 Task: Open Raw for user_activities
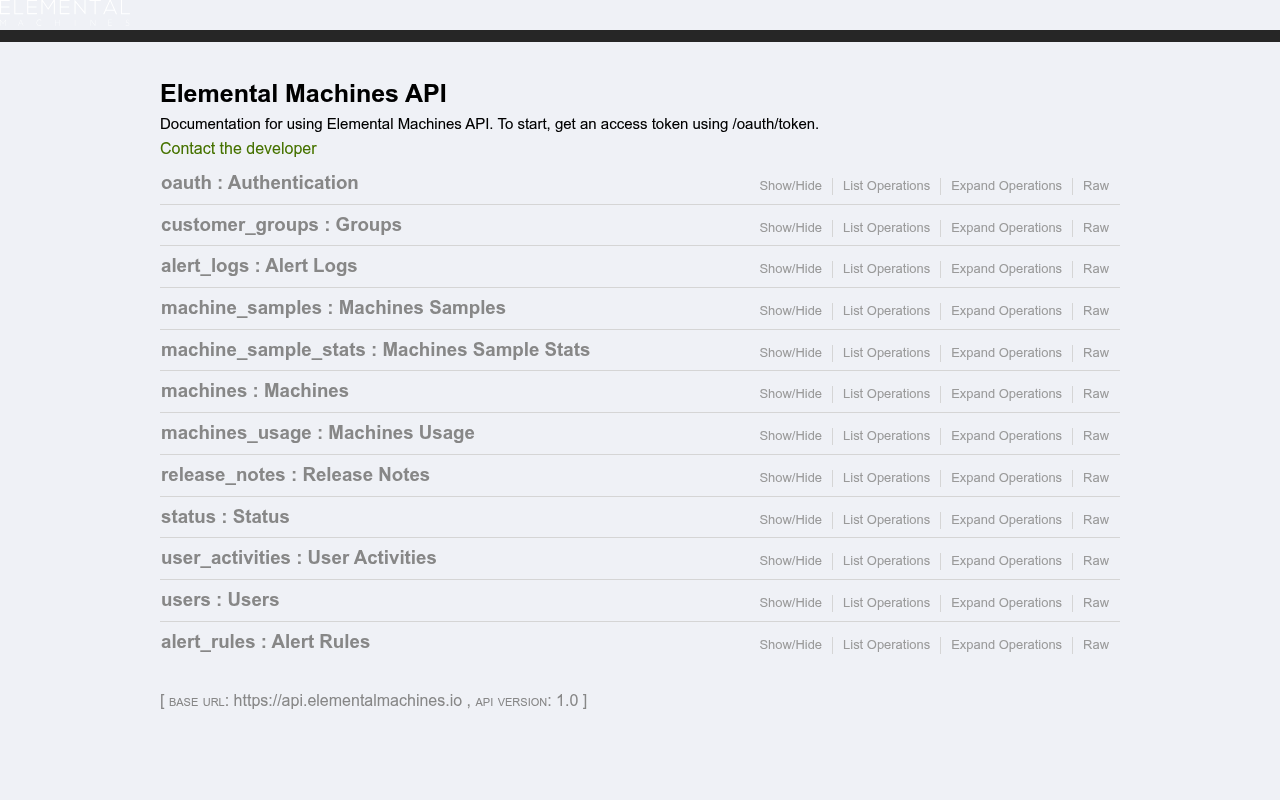pyautogui.click(x=1096, y=561)
